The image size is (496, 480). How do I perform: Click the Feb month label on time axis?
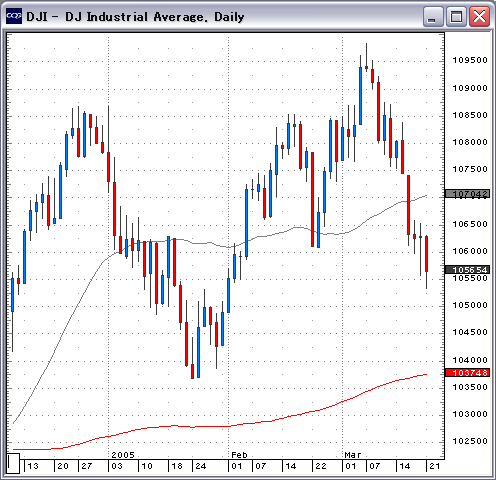(x=239, y=455)
